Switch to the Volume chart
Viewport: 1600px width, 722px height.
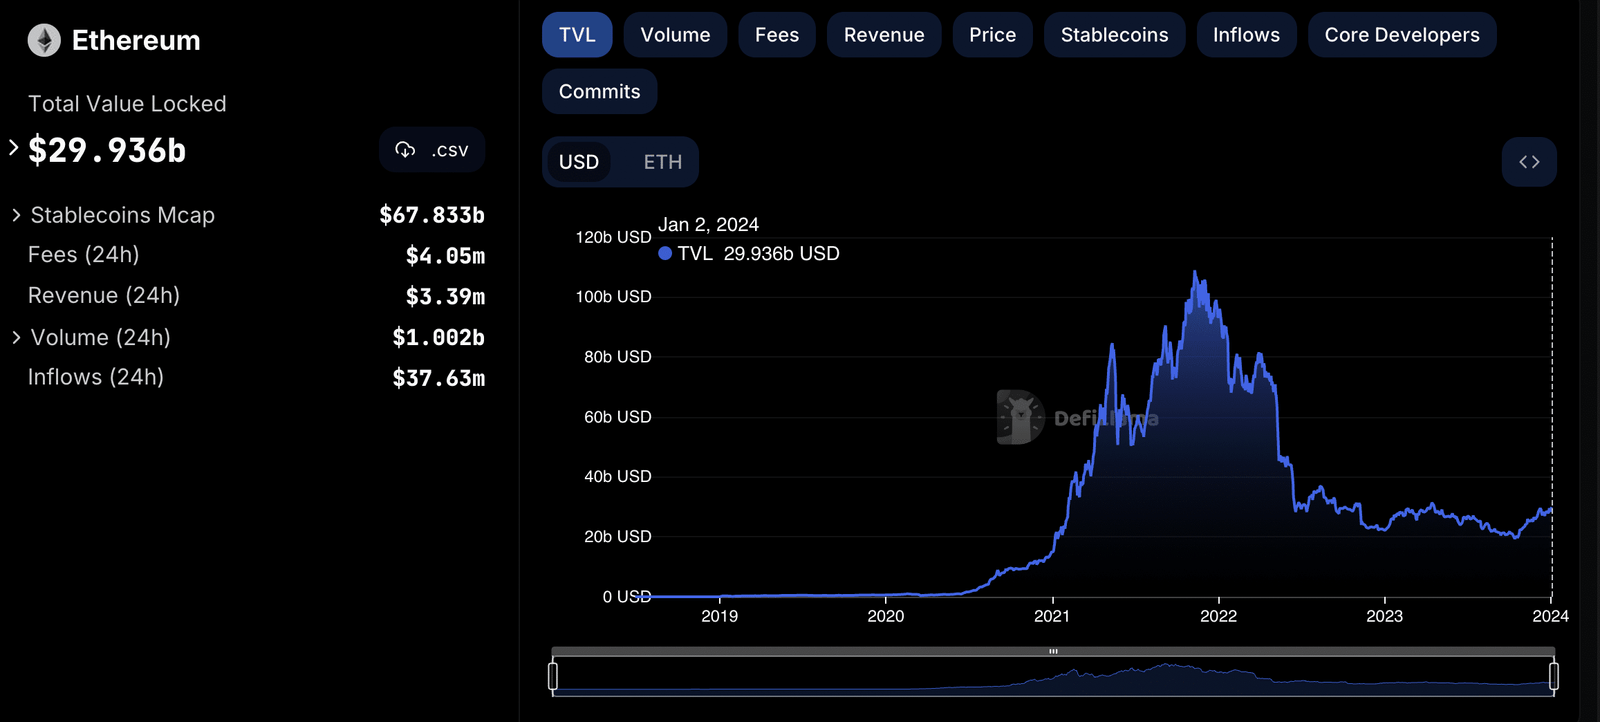[675, 35]
